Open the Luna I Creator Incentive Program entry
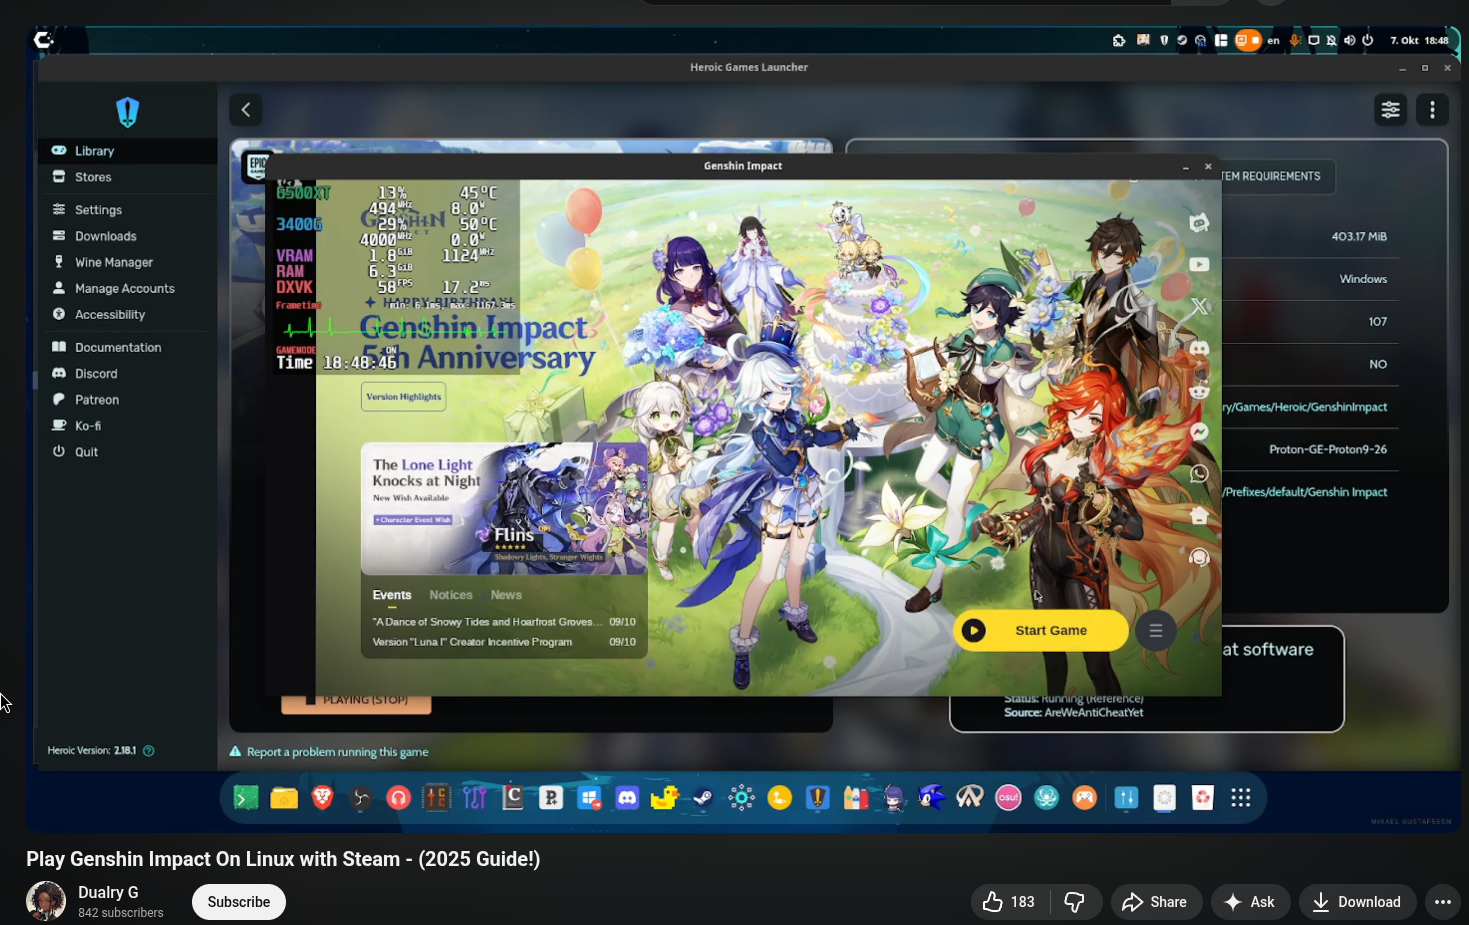 coord(504,642)
